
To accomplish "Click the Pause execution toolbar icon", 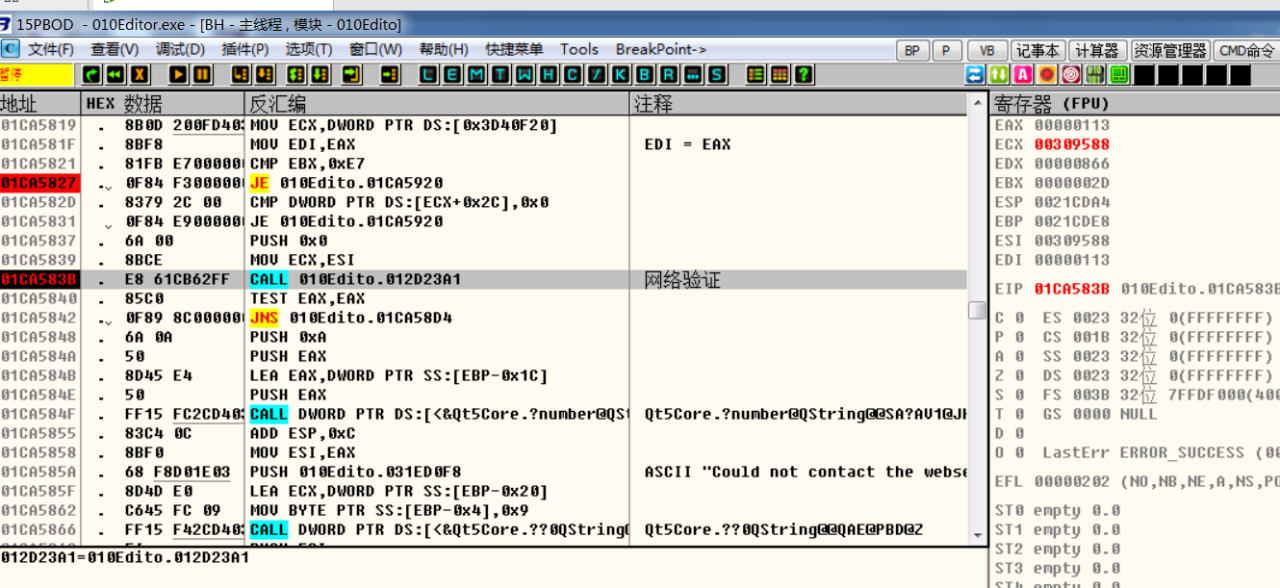I will click(203, 75).
